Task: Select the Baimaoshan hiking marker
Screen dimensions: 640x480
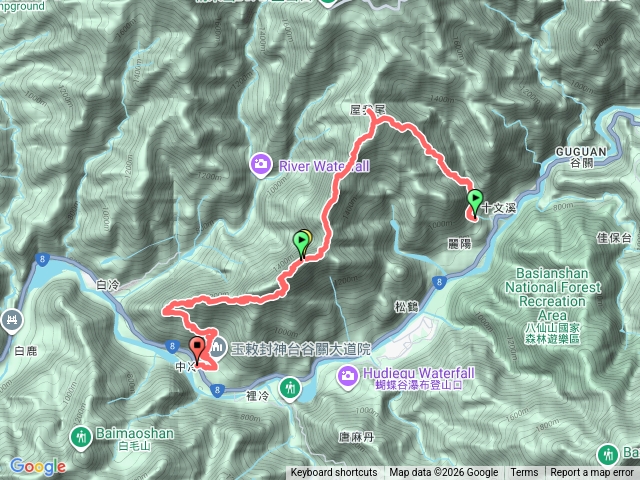Action: click(81, 438)
